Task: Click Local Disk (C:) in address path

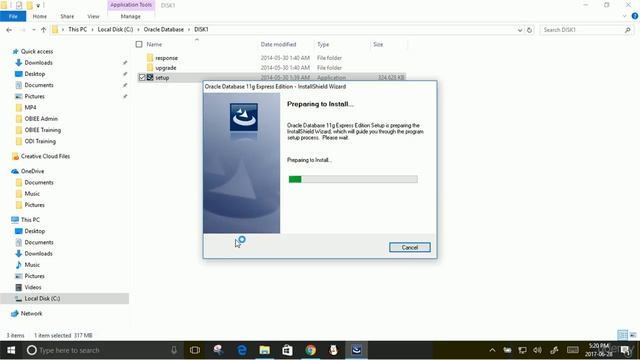Action: 115,29
